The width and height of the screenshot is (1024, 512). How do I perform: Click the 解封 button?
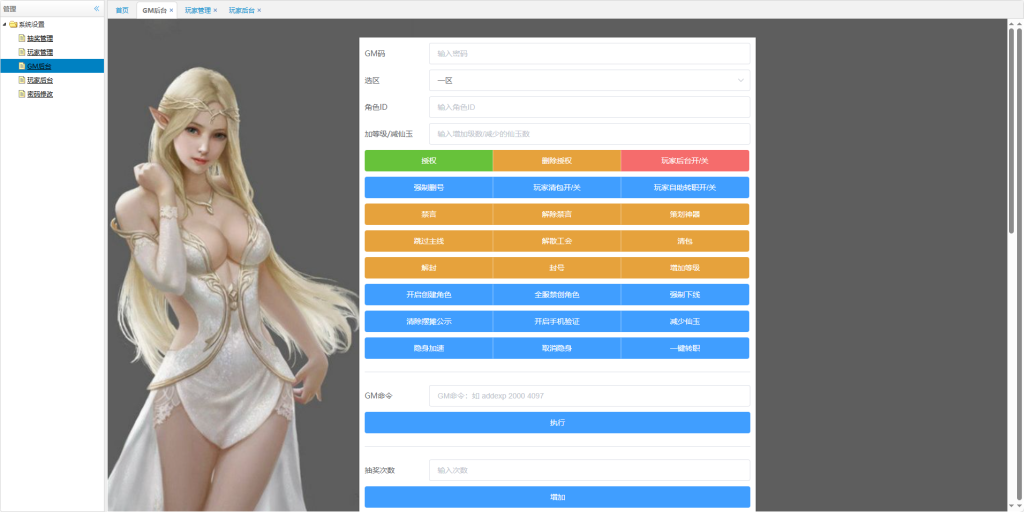click(x=428, y=268)
